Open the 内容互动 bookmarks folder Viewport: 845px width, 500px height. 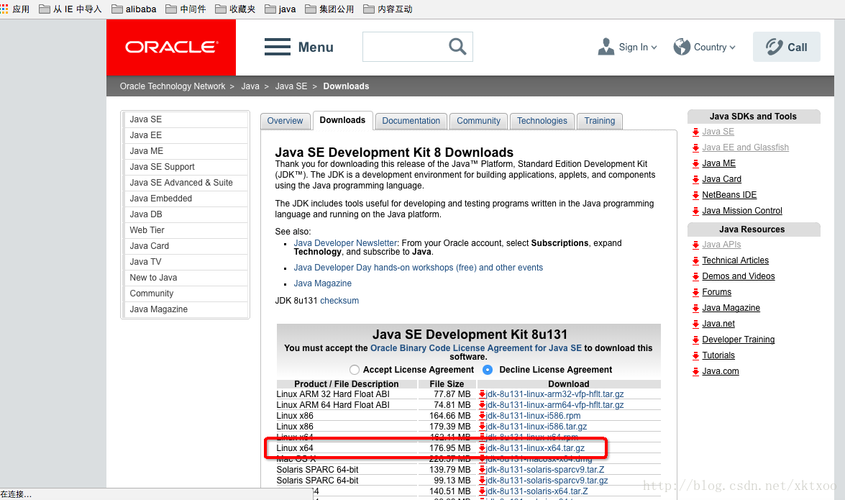coord(387,9)
